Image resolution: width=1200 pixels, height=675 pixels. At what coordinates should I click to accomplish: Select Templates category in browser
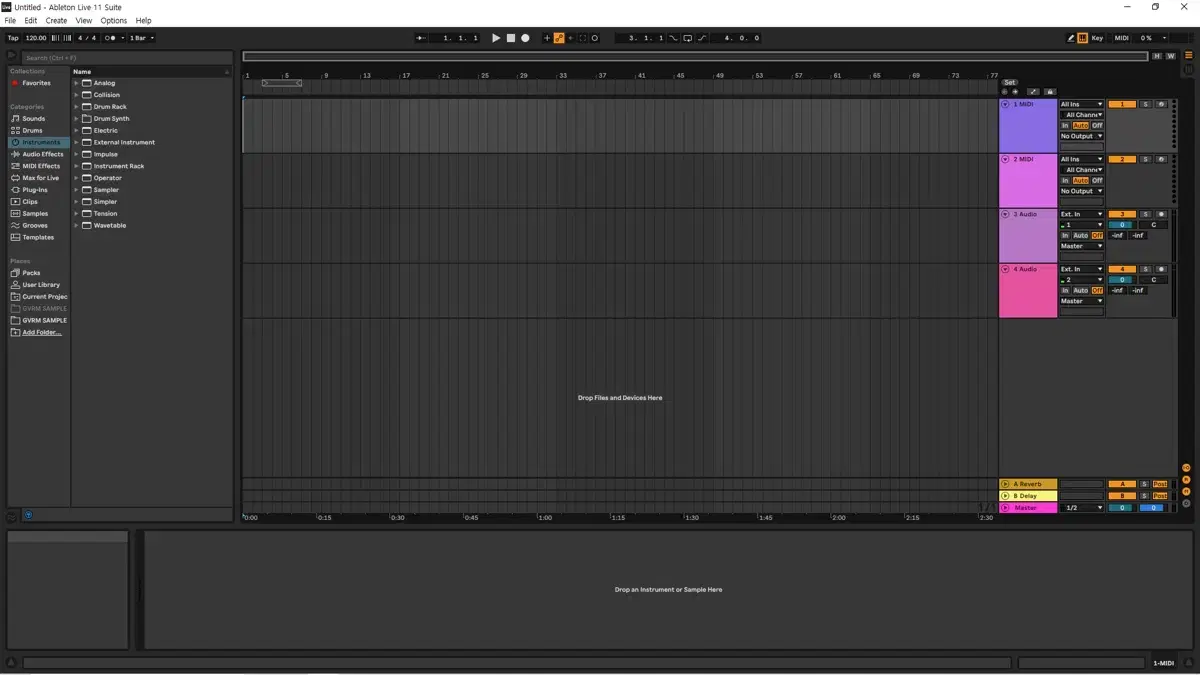(x=38, y=238)
